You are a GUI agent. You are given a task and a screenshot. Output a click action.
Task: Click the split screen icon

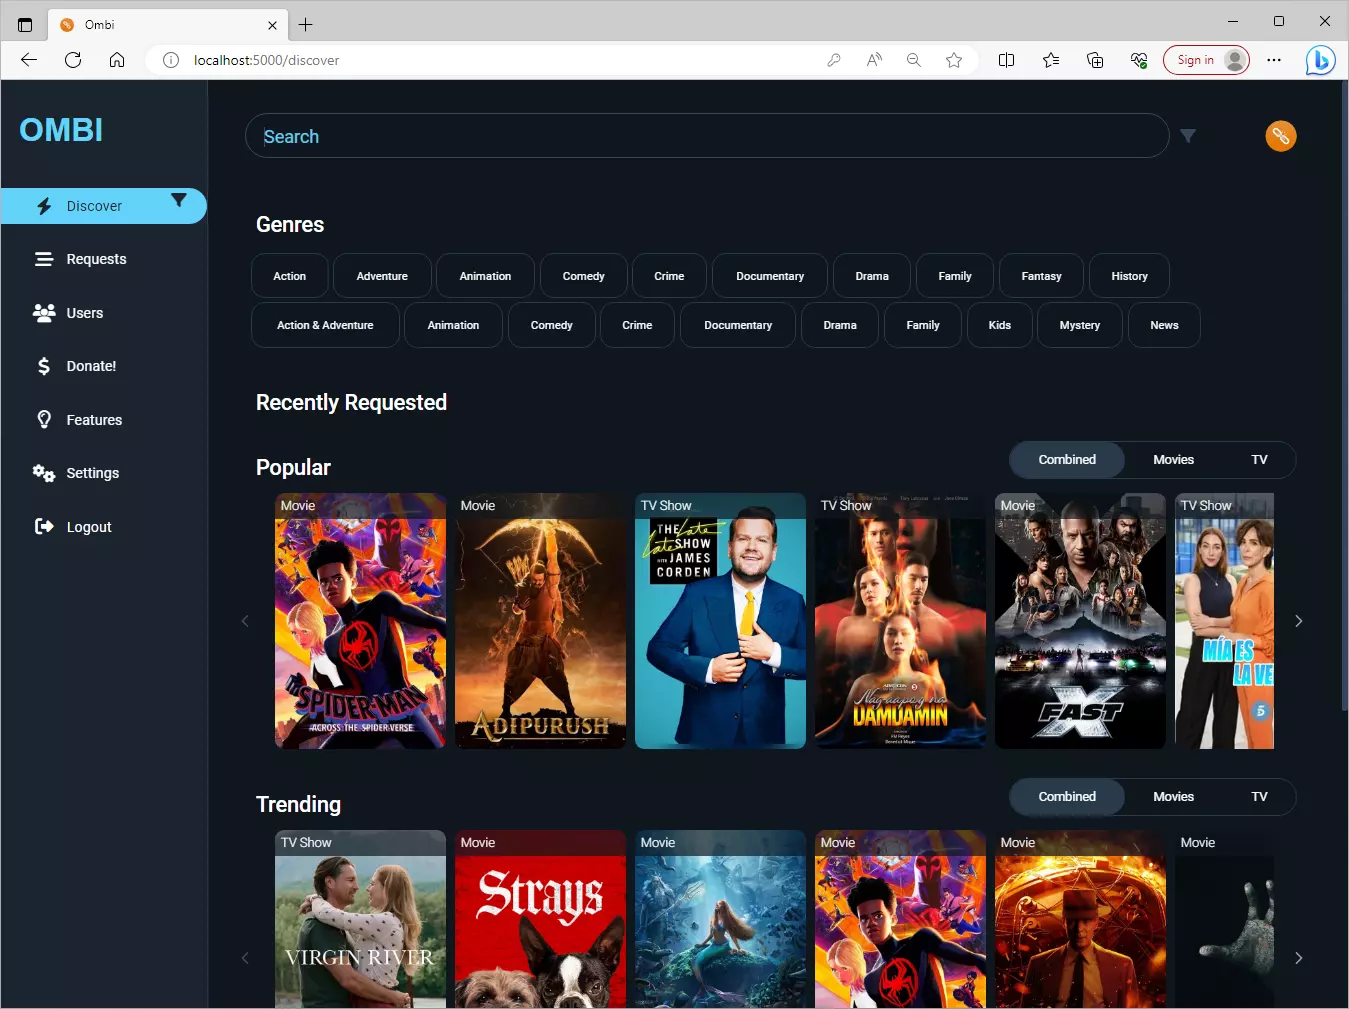(1007, 60)
